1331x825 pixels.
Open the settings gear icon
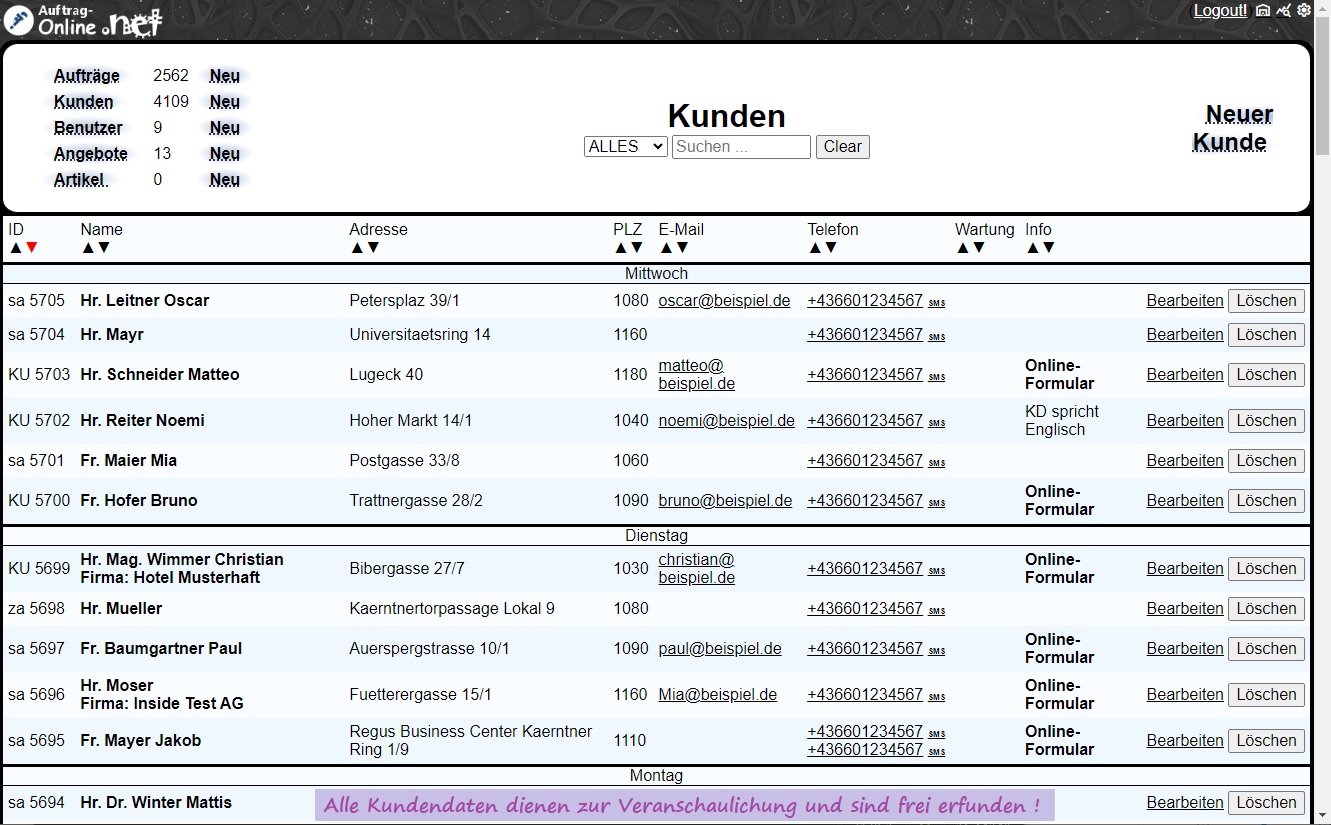pos(1304,10)
